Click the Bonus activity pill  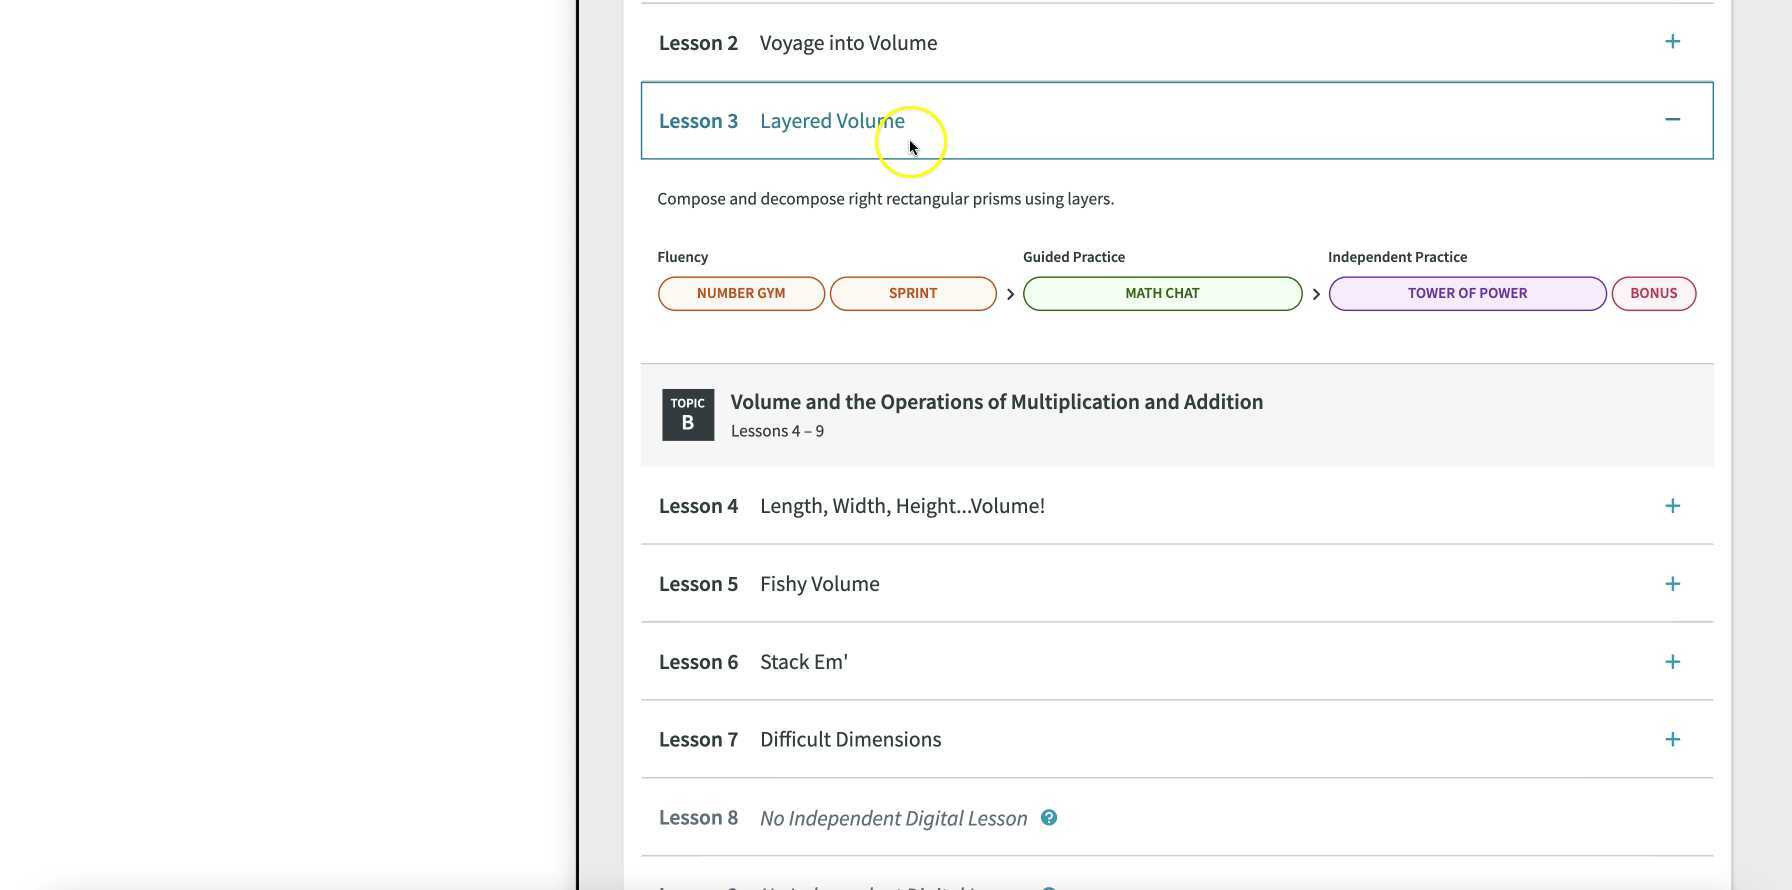tap(1653, 294)
